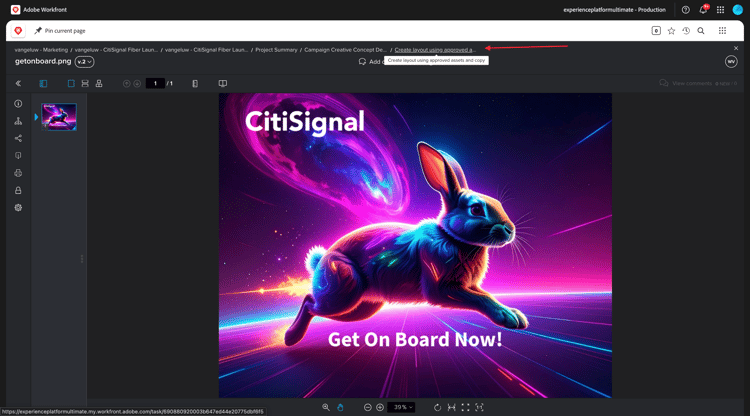Click the page number field

pos(155,83)
